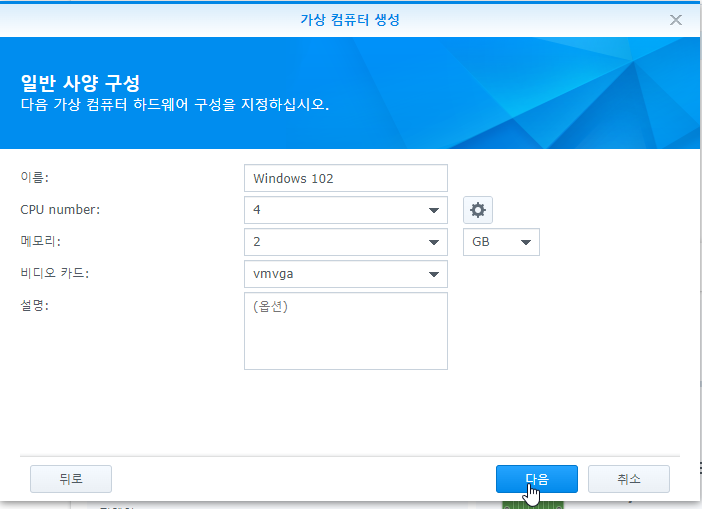The height and width of the screenshot is (509, 702).
Task: Click the 다음 가상 컴퓨터 하드웨어 구성을 지정하십시오 subtitle
Action: pos(175,105)
